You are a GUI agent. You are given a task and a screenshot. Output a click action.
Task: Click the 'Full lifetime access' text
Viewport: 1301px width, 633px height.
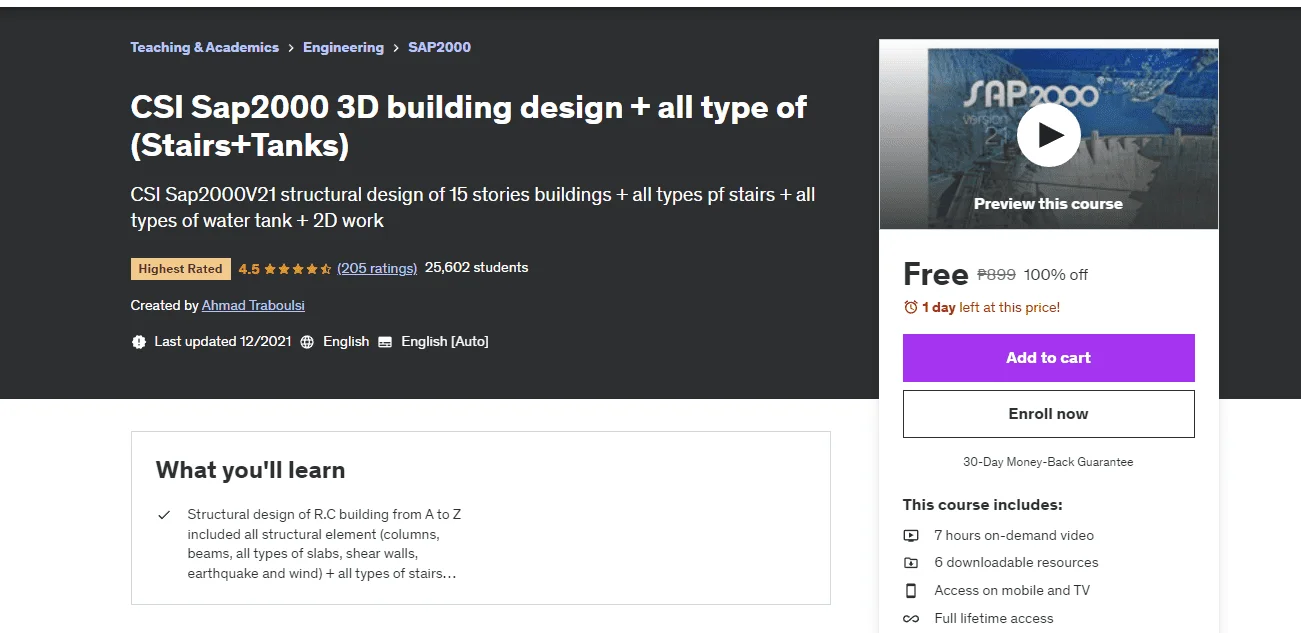pyautogui.click(x=994, y=619)
